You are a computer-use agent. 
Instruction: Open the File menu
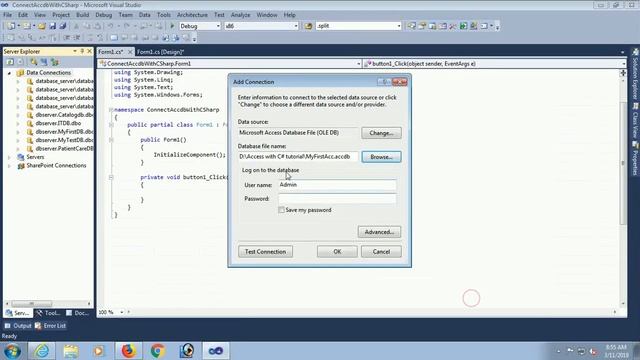(x=7, y=15)
